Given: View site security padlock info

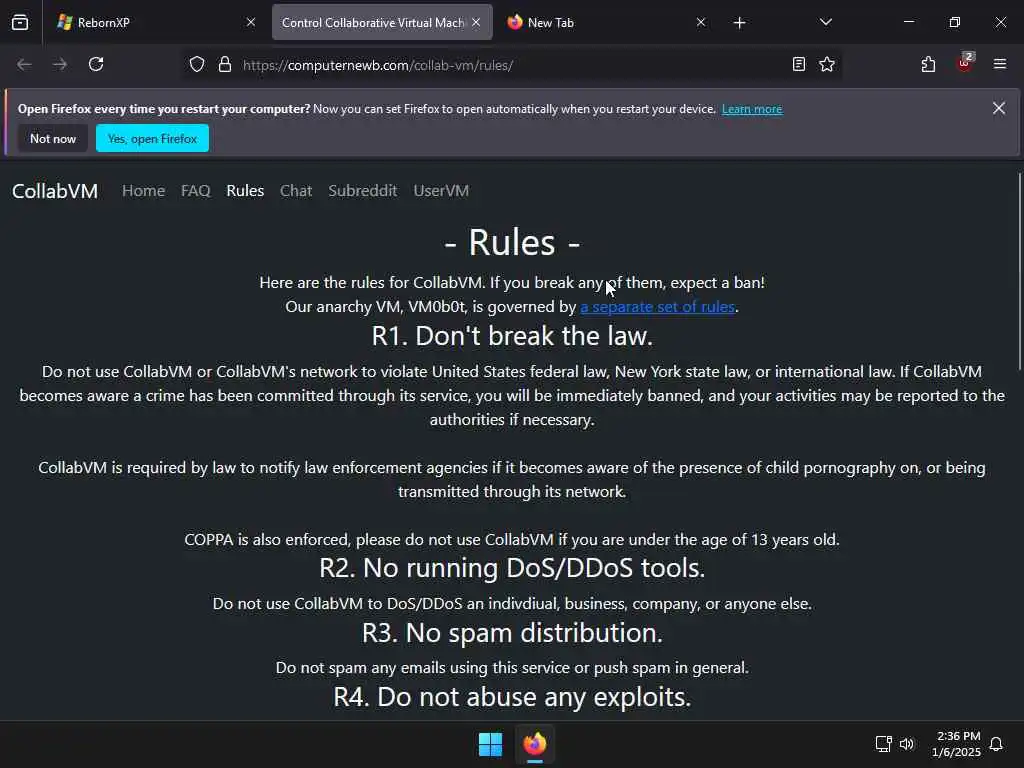Looking at the screenshot, I should click(225, 64).
